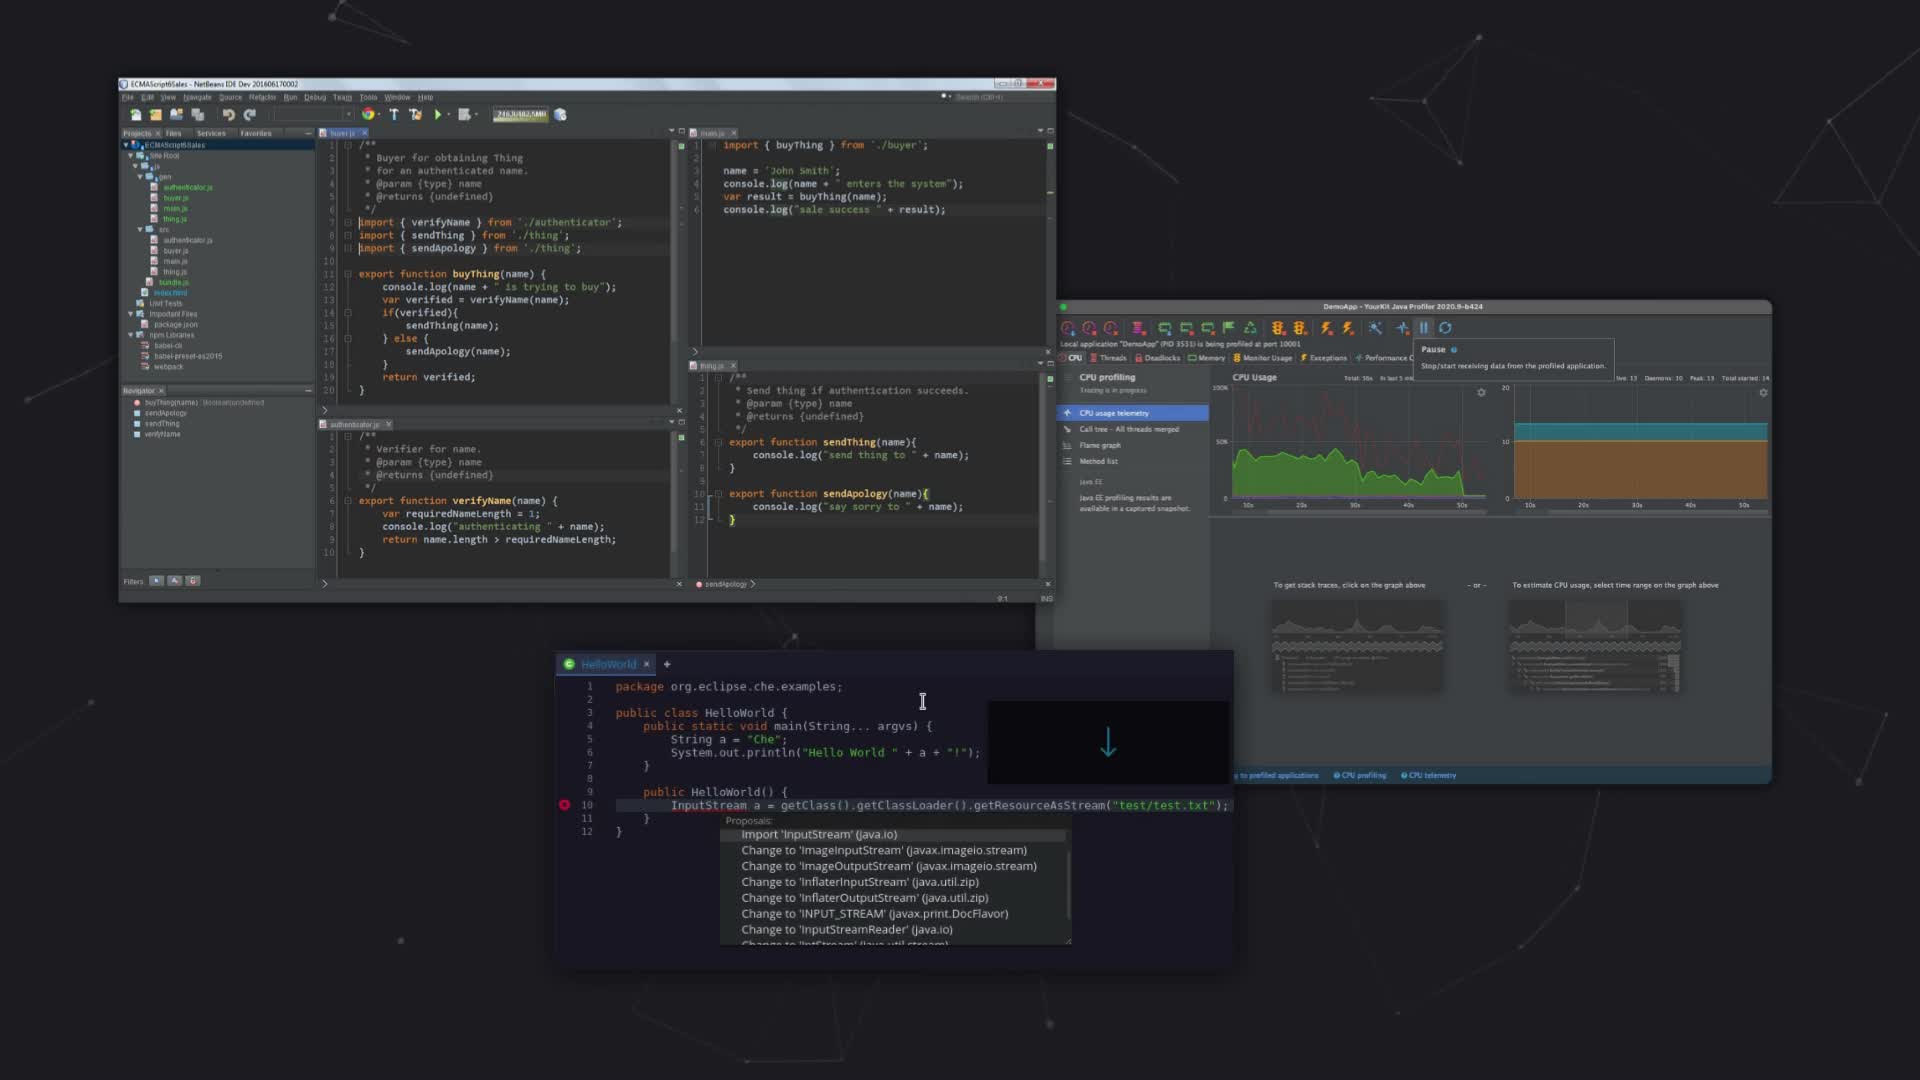Click the Build hammer icon in NetBeans

pyautogui.click(x=394, y=115)
